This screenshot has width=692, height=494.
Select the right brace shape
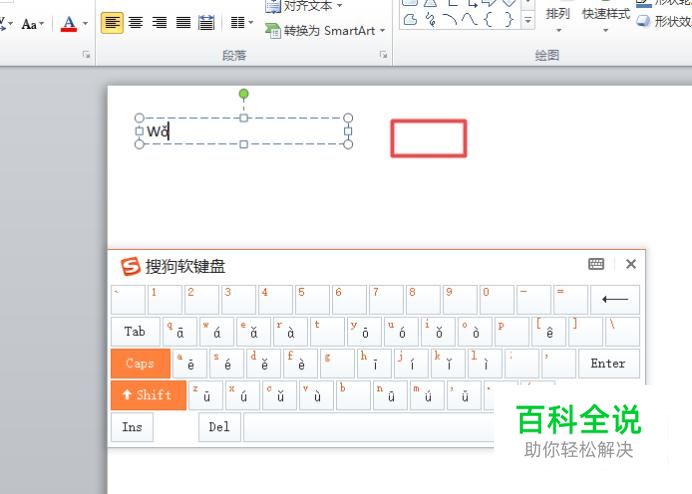coord(508,19)
